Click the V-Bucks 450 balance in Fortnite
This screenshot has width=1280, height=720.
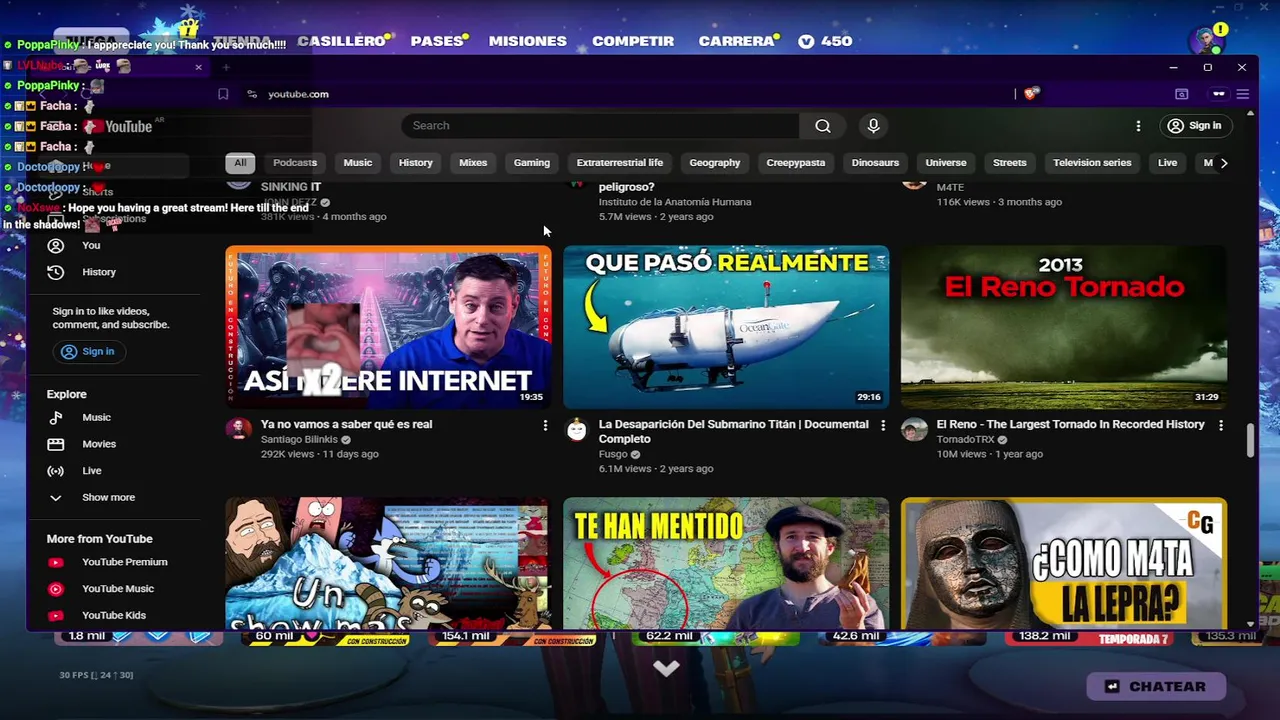(825, 41)
